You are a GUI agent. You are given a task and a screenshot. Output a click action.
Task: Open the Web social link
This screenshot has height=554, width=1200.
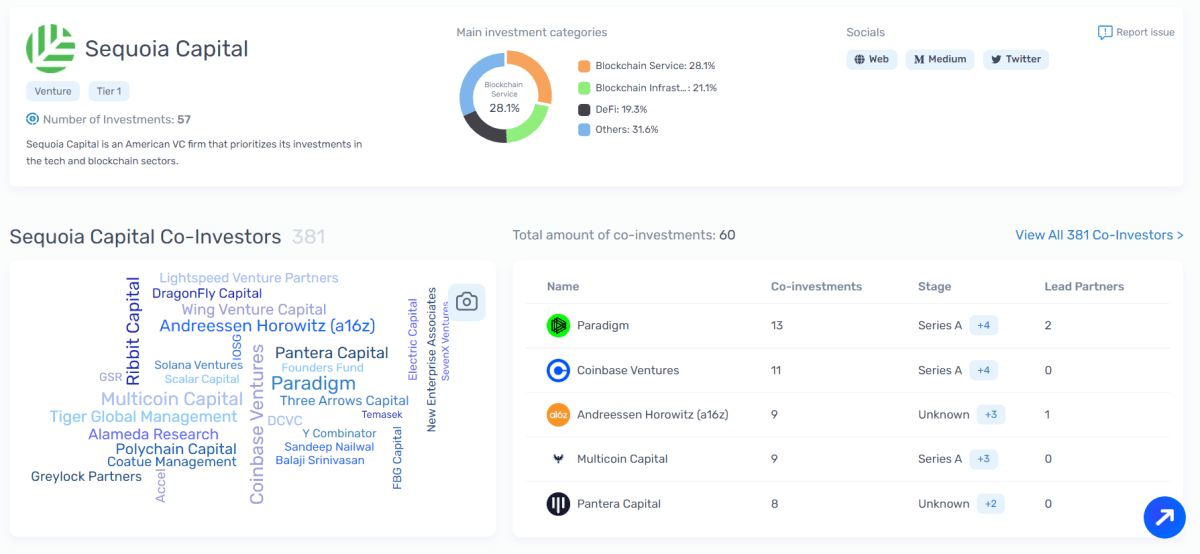[x=871, y=59]
